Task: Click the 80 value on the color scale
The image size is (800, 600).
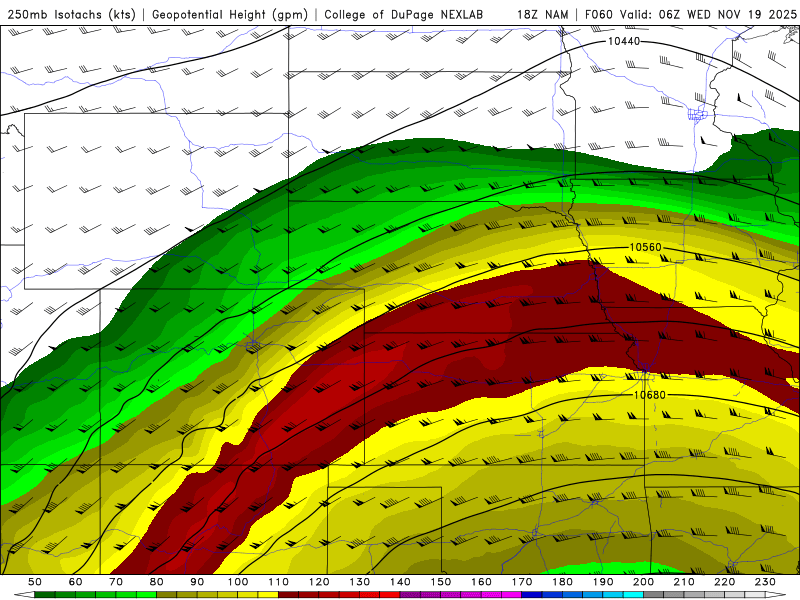Action: 157,582
